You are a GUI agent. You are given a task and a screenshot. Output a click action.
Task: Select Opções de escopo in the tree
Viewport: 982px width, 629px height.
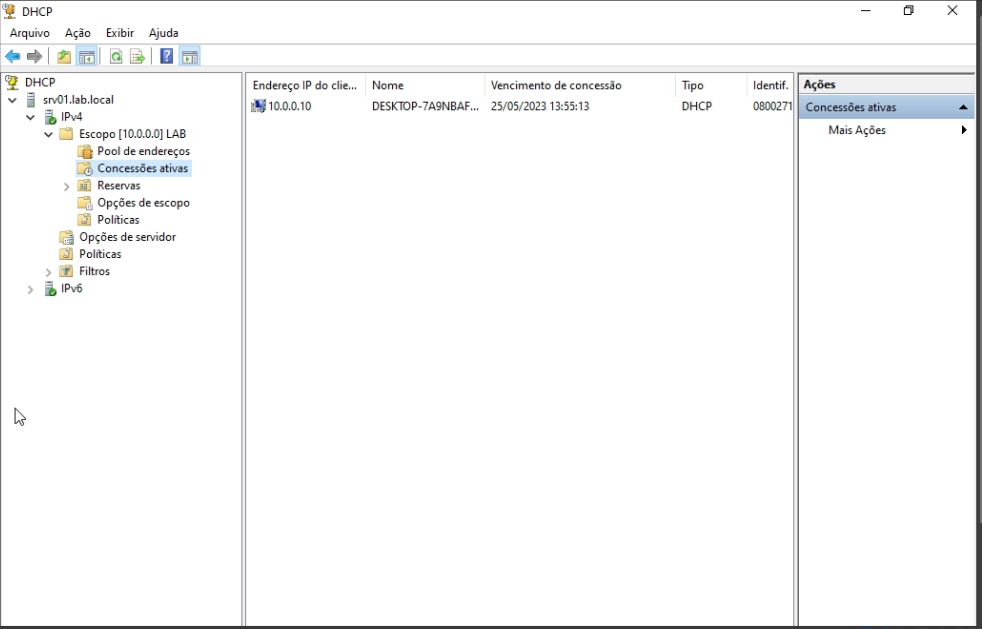[143, 202]
